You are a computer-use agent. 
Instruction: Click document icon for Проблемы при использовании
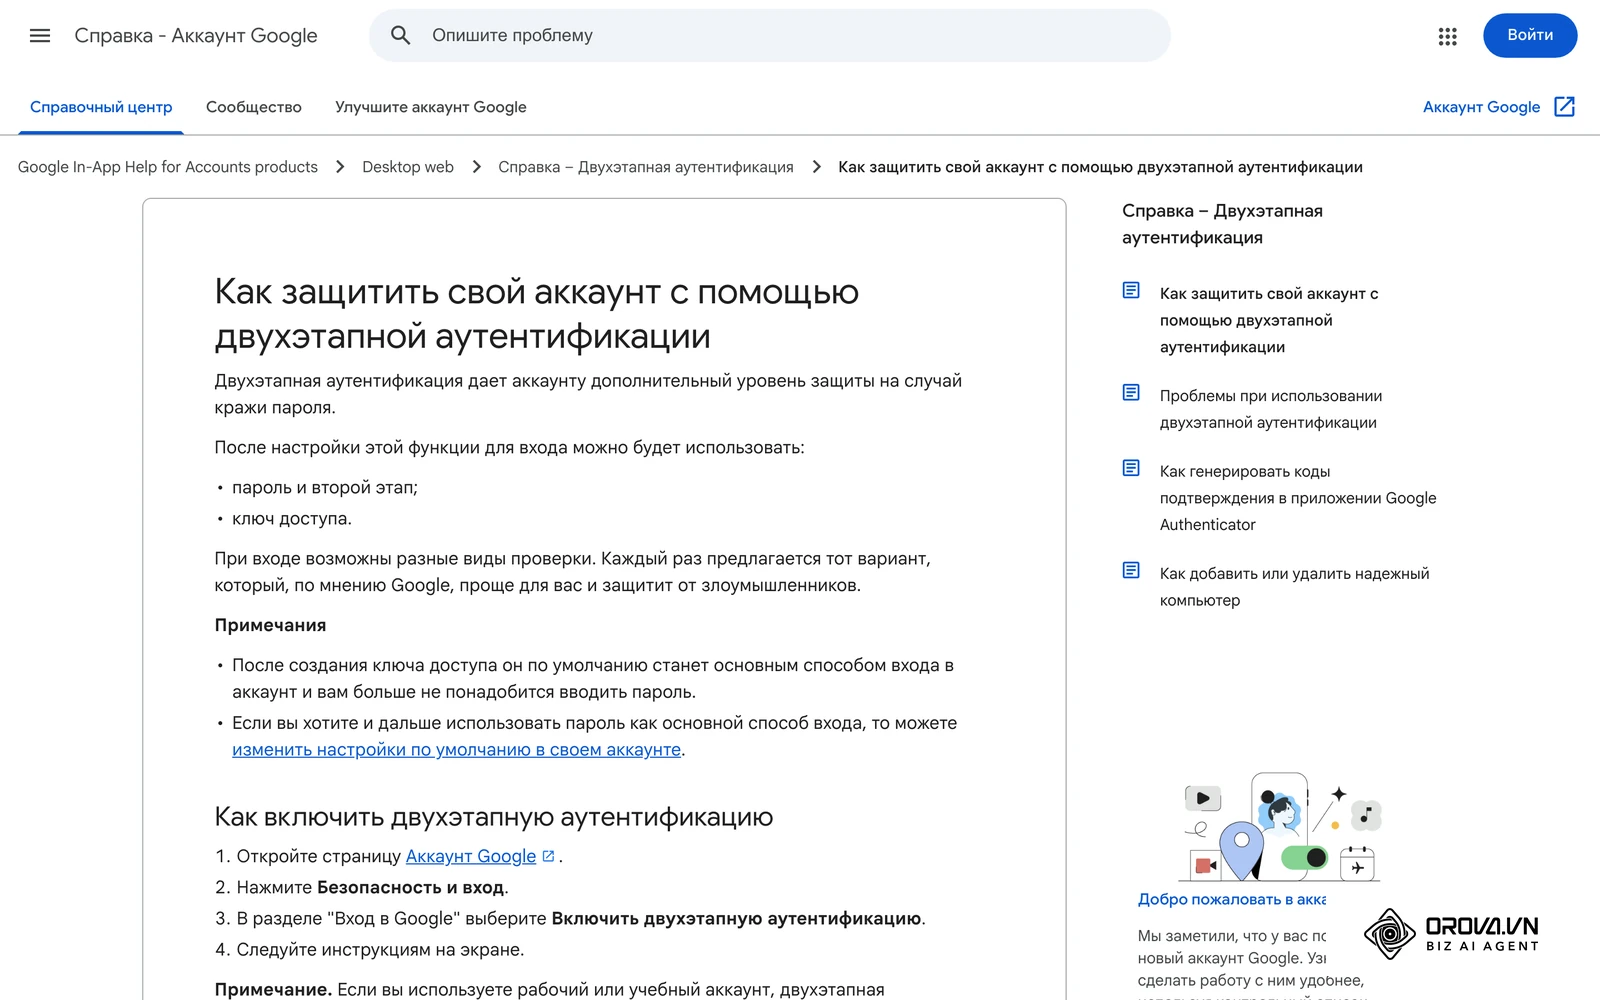tap(1131, 392)
